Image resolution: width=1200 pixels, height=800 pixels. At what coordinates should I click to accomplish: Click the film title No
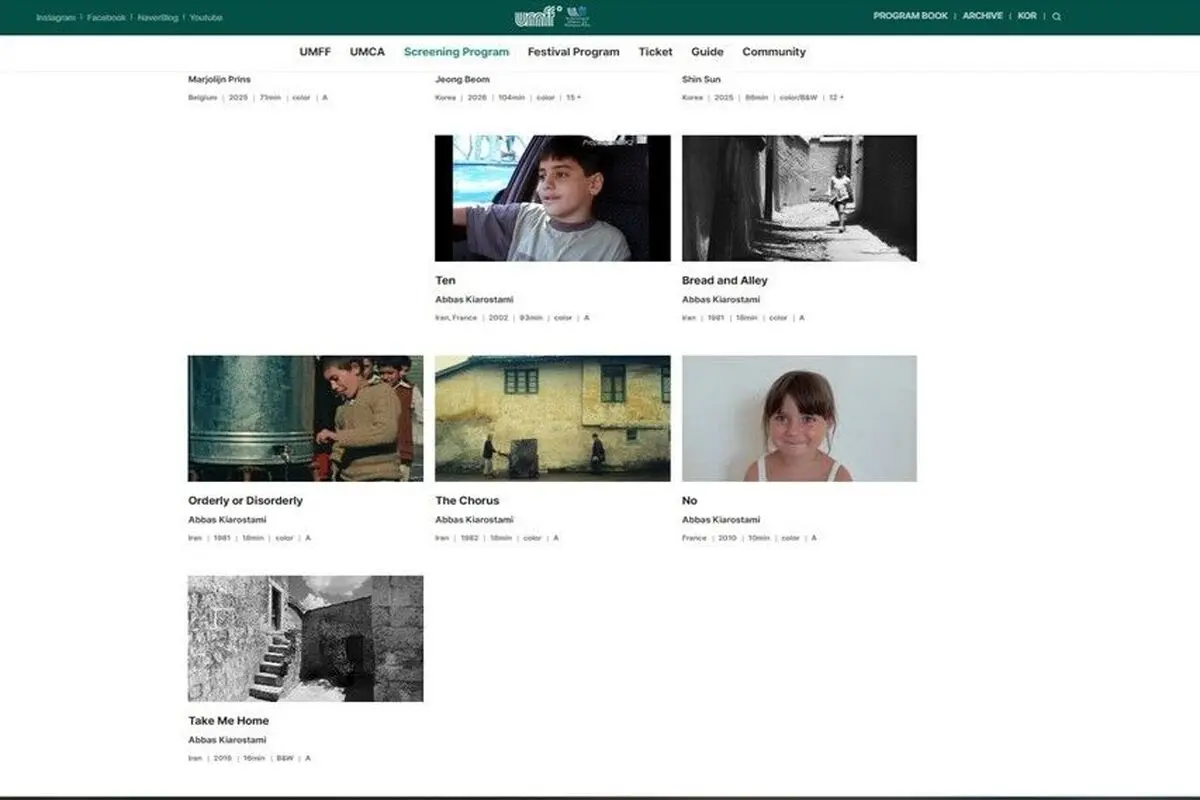click(x=689, y=501)
